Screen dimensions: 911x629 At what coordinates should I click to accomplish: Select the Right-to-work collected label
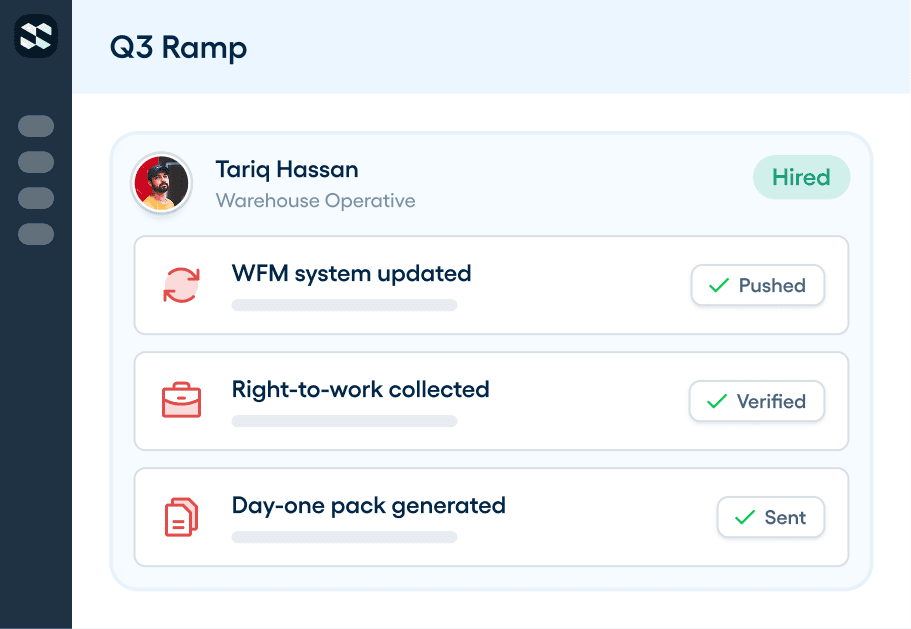pos(361,390)
